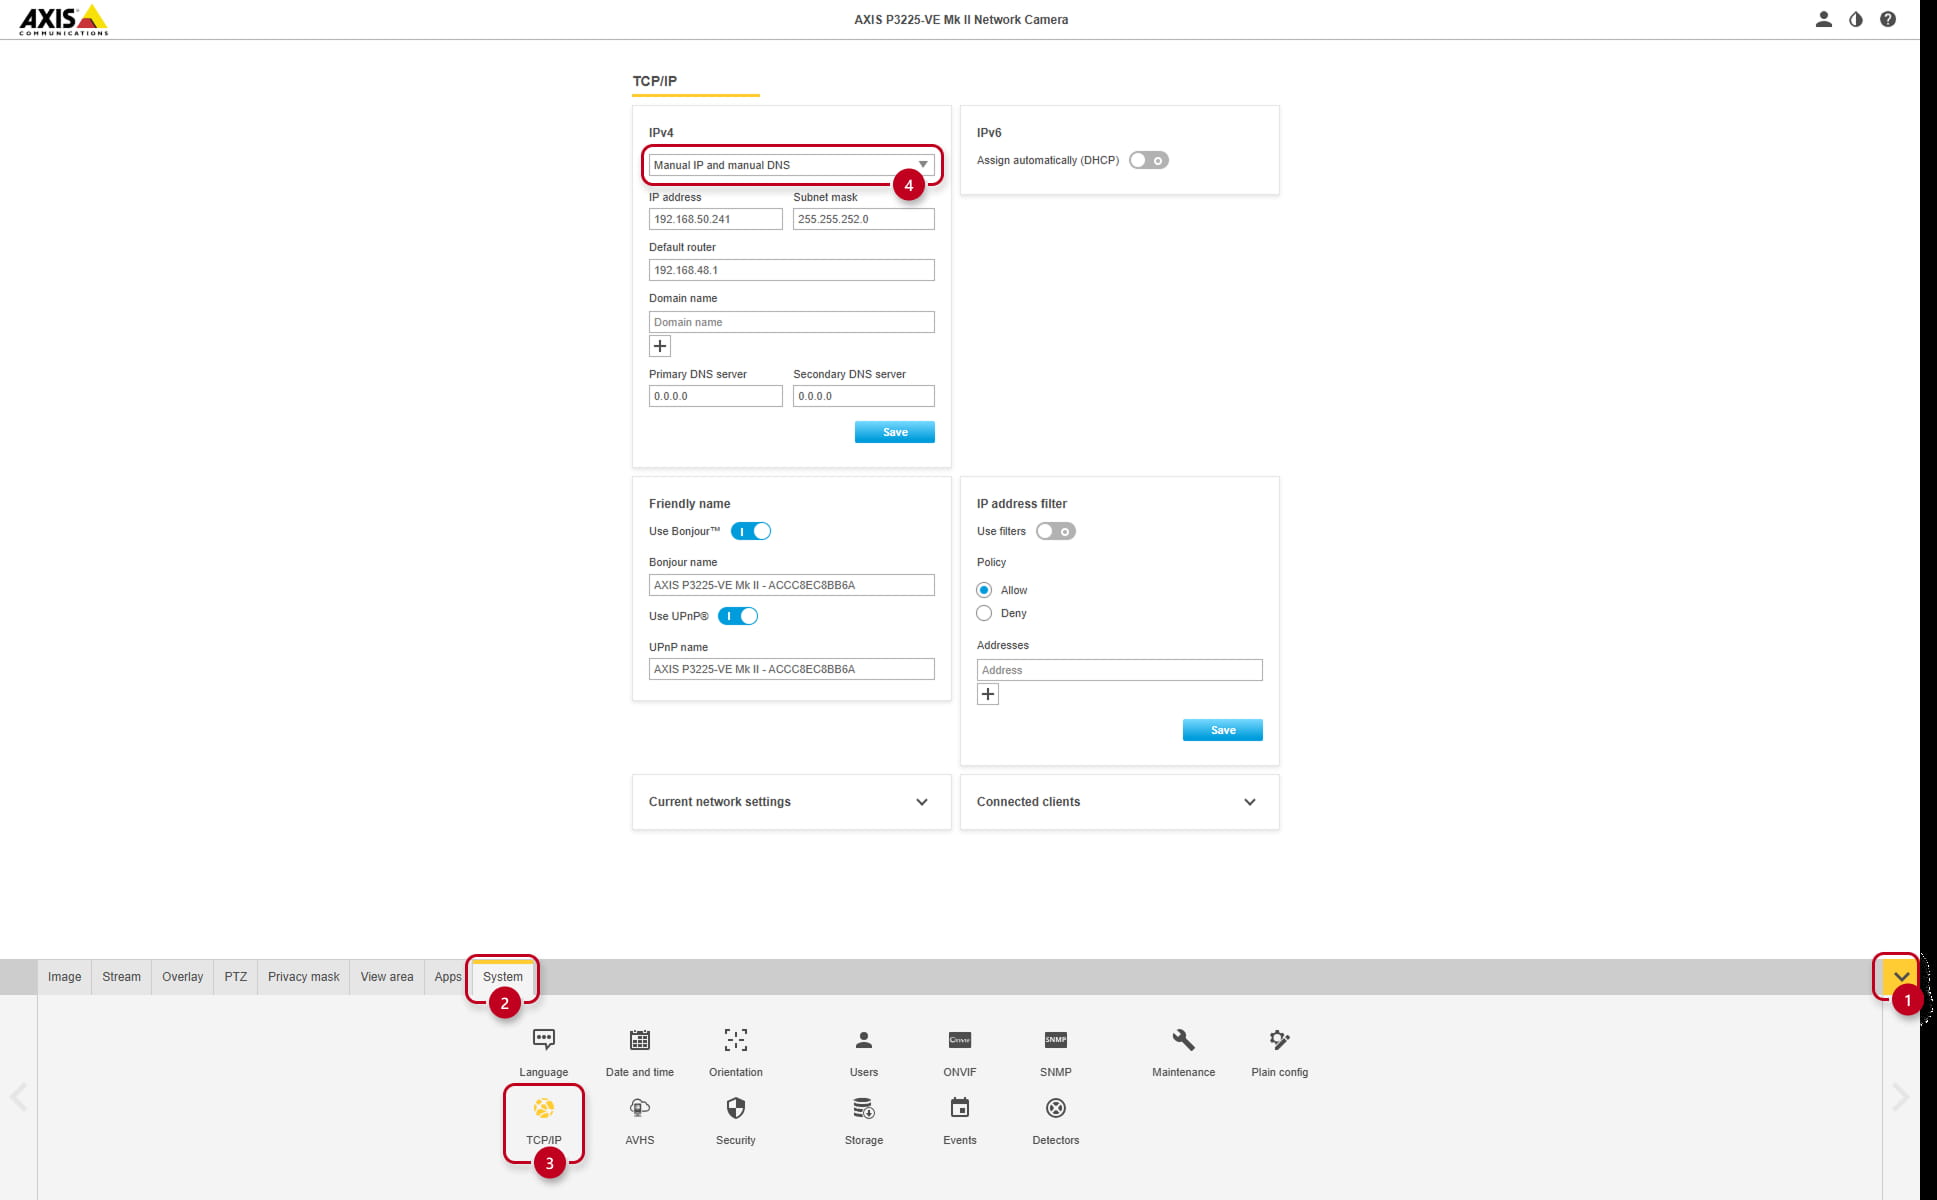The image size is (1937, 1200).
Task: Click the user account icon
Action: click(x=1824, y=19)
